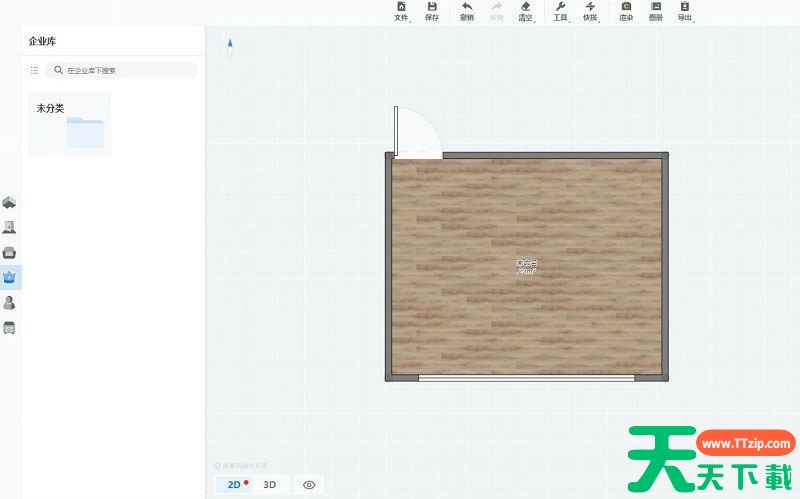
Task: Select the house structure sidebar icon
Action: (x=10, y=203)
